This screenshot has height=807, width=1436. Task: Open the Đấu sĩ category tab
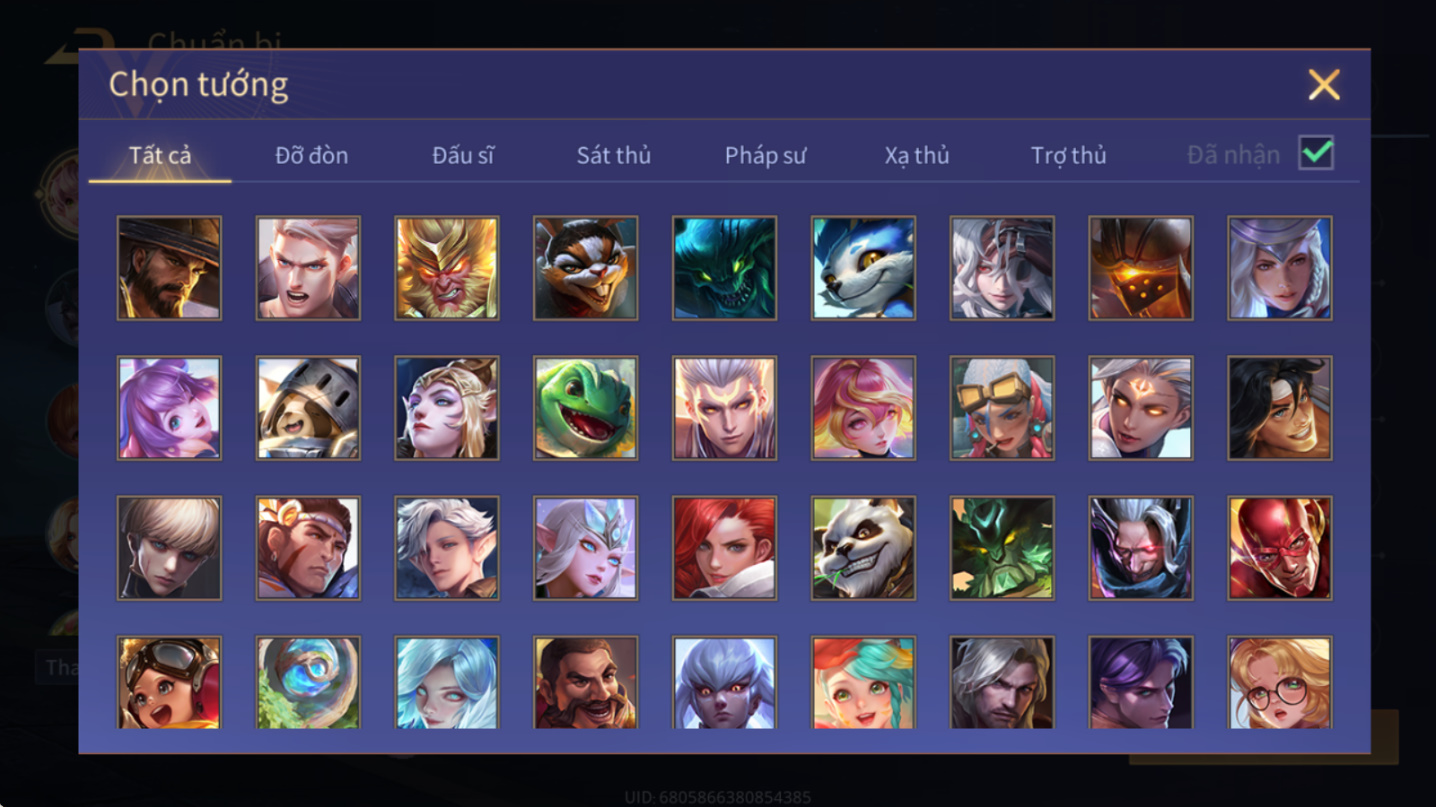(x=463, y=155)
